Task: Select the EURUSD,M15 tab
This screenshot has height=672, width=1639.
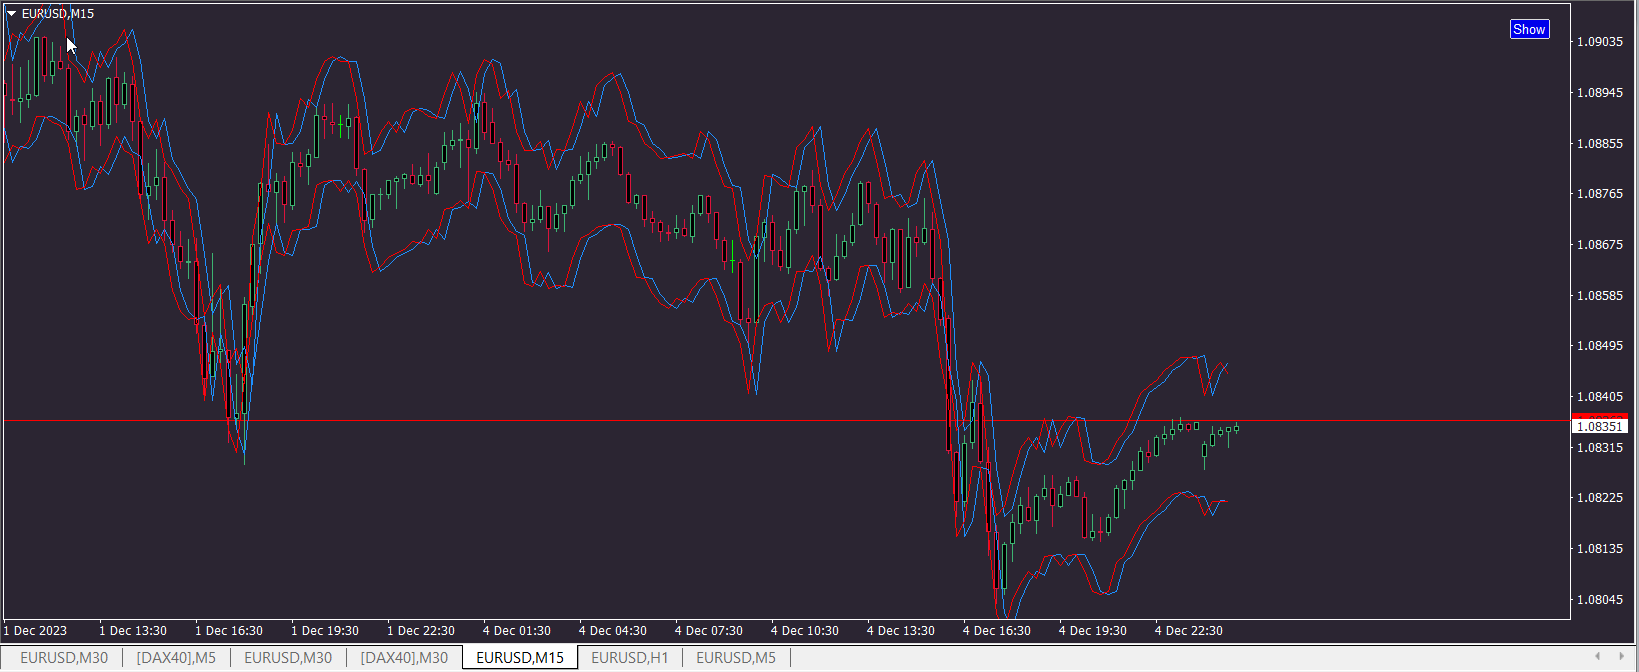Action: (520, 657)
